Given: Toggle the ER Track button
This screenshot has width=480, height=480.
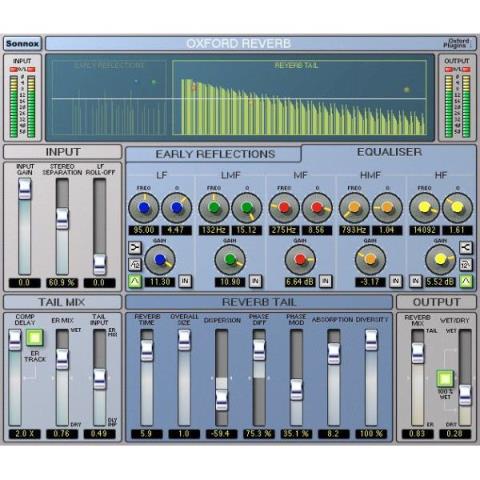Looking at the screenshot, I should click(35, 337).
